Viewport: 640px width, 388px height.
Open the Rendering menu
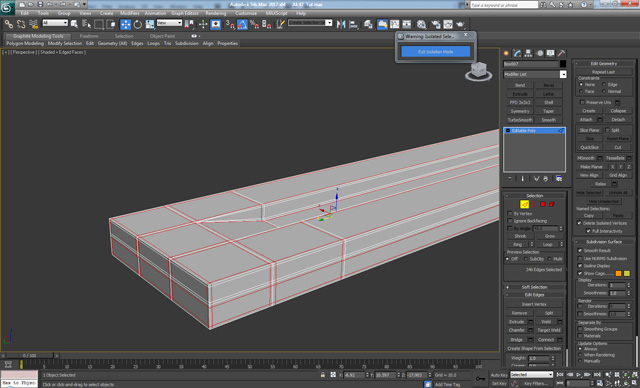pos(216,13)
